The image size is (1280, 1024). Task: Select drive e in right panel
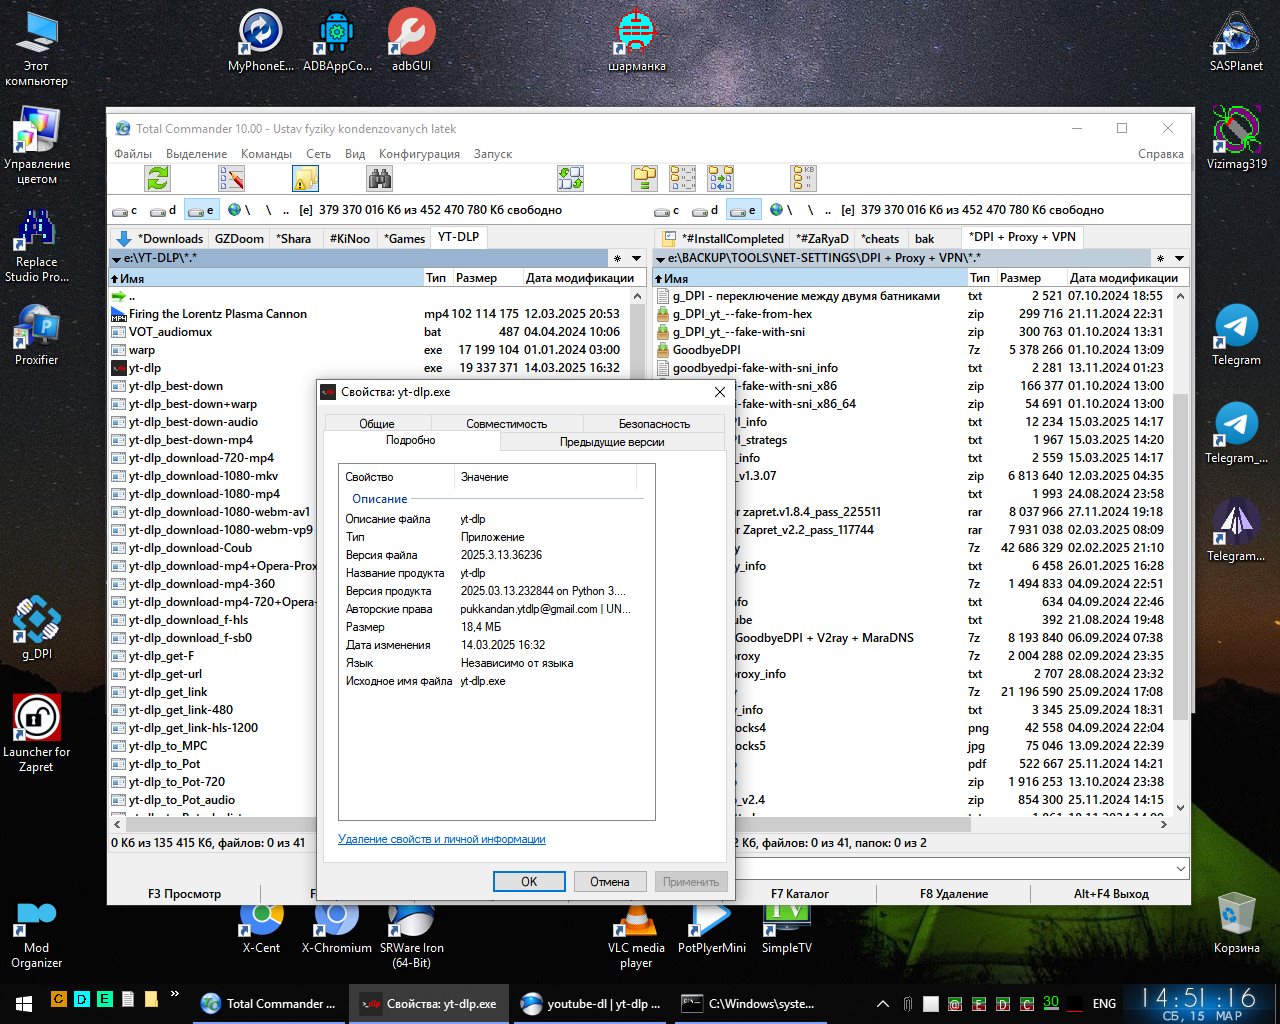pyautogui.click(x=743, y=210)
